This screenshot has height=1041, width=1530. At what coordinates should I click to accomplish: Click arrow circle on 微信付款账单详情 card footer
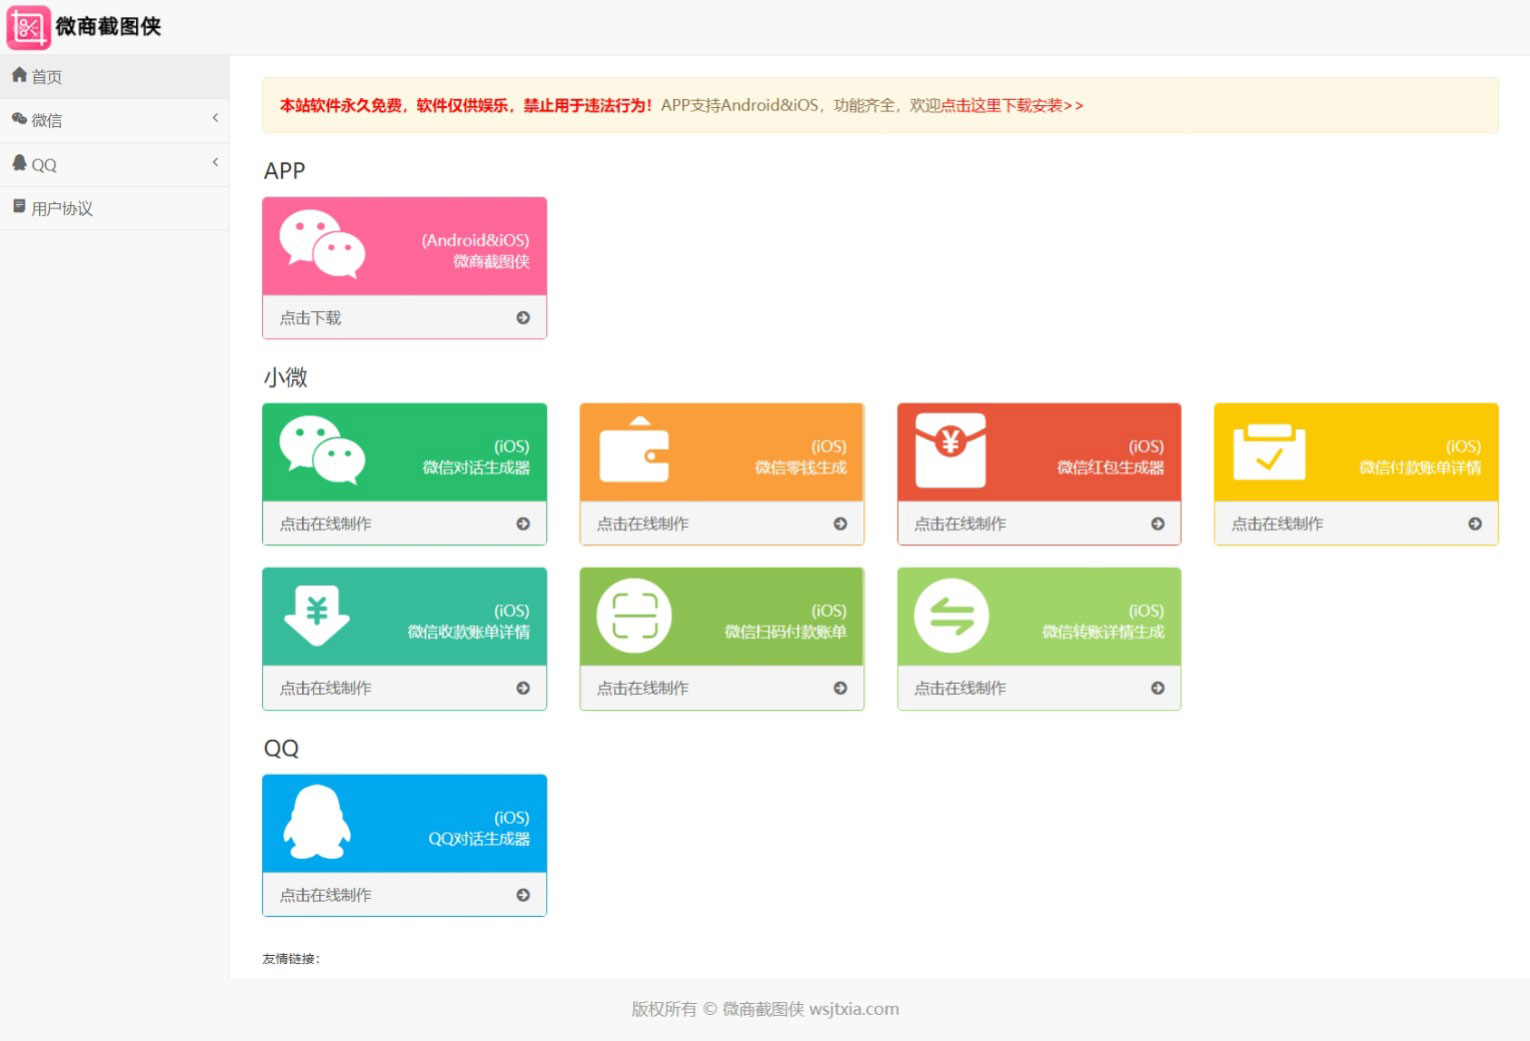point(1475,524)
